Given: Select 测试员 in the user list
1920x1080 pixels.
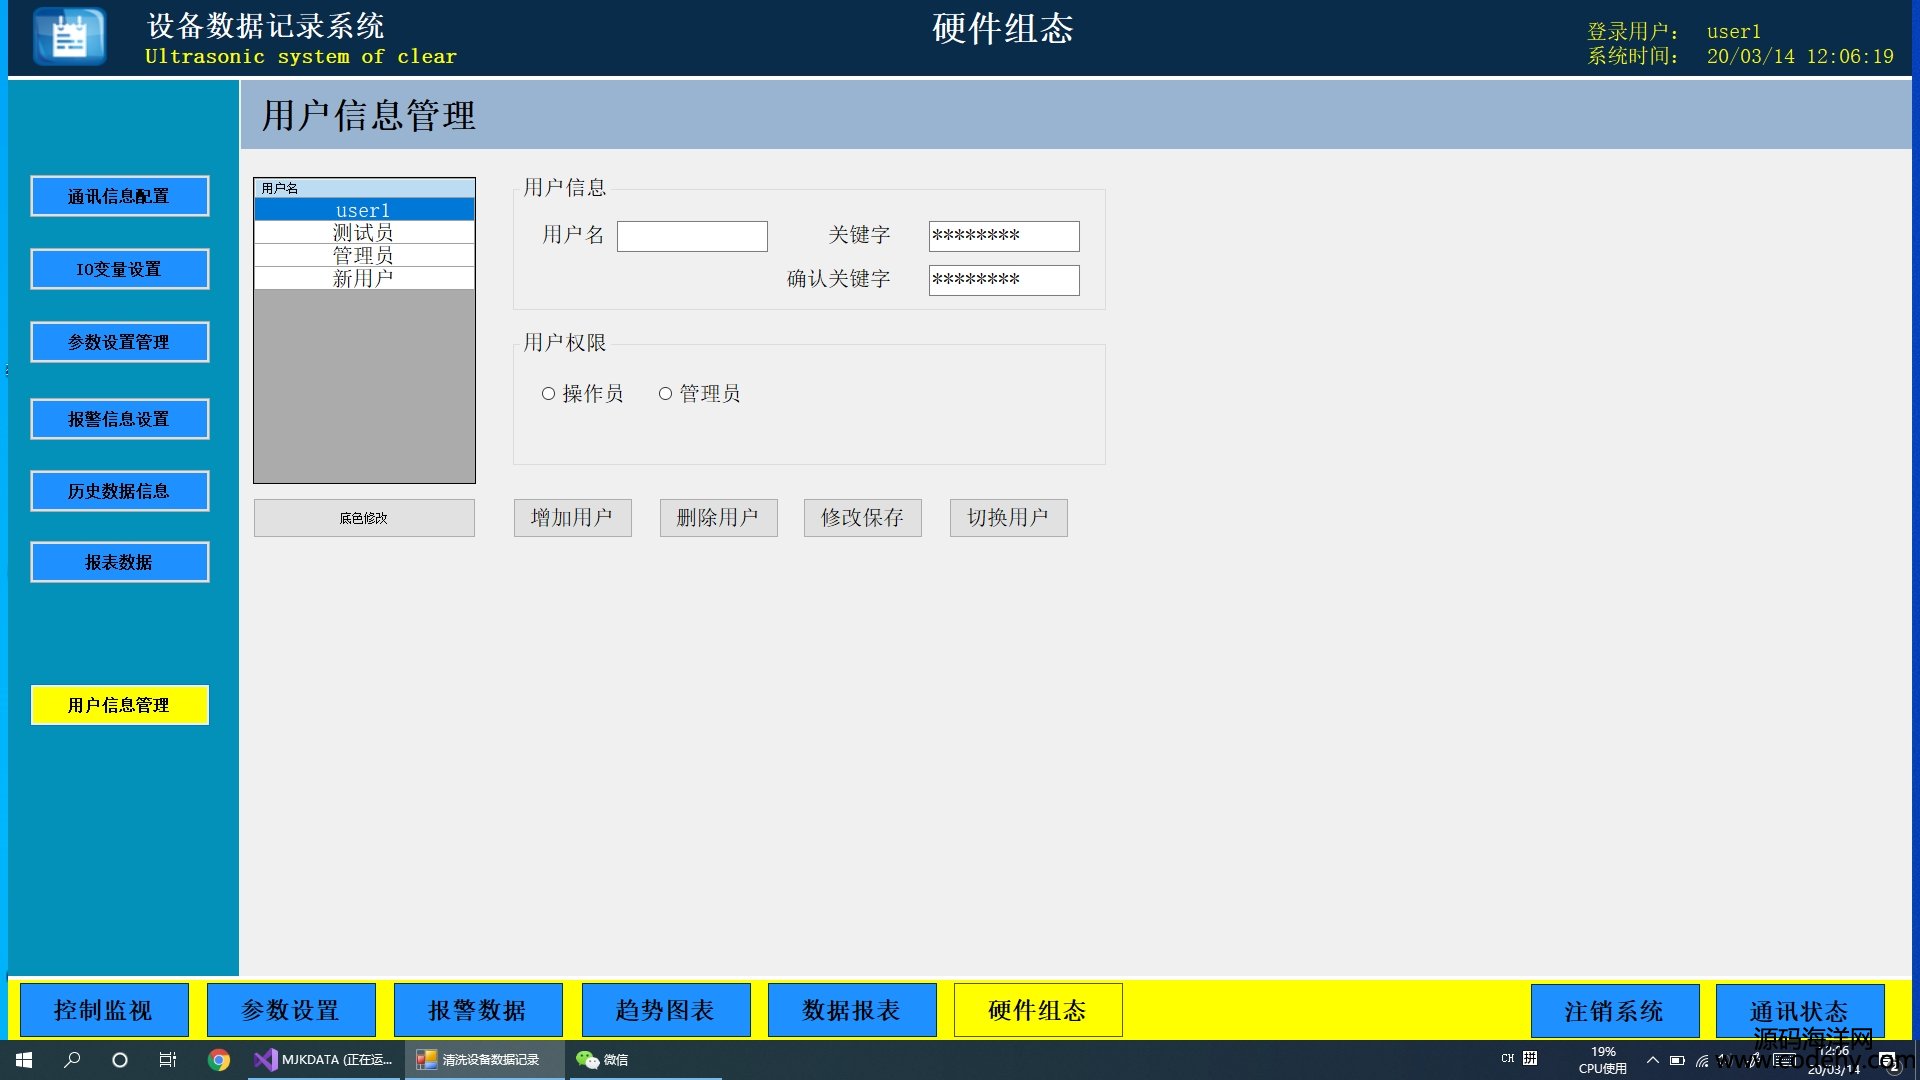Looking at the screenshot, I should point(364,233).
